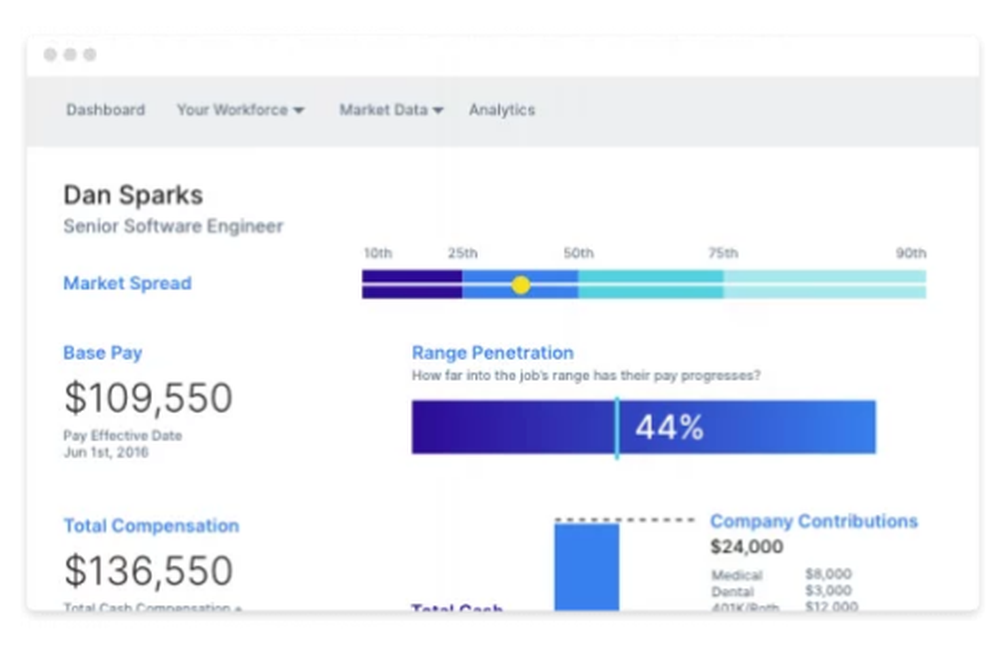The width and height of the screenshot is (1000, 645).
Task: Select the Senior Software Engineer title
Action: point(173,226)
